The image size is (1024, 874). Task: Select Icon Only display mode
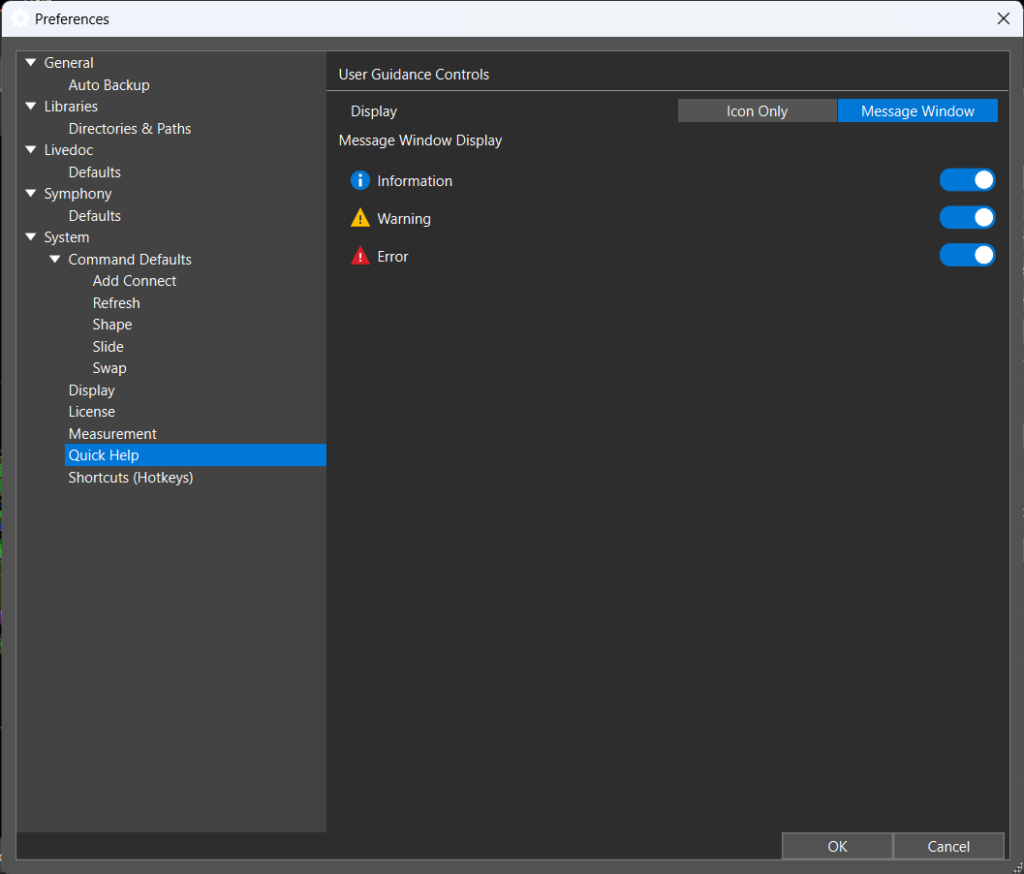tap(757, 111)
